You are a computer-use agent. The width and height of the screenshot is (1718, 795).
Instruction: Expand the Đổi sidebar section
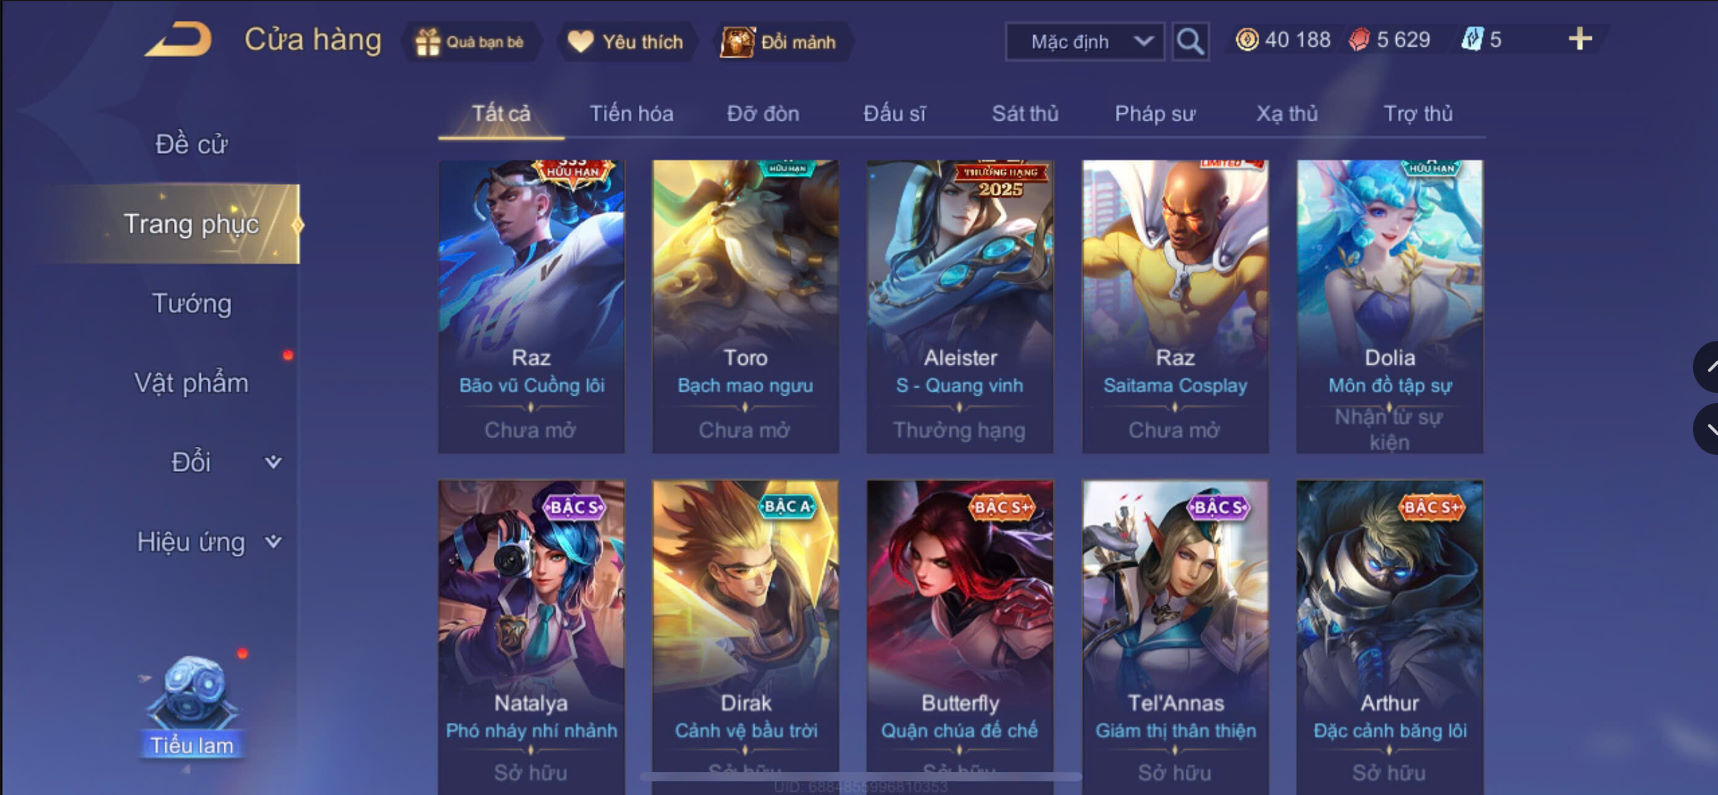point(224,462)
